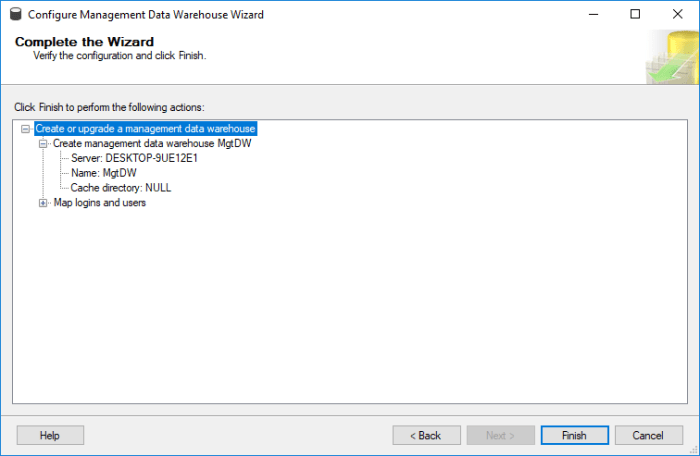Collapse the Create management data warehouse MgtDW node
700x456 pixels.
pos(44,144)
